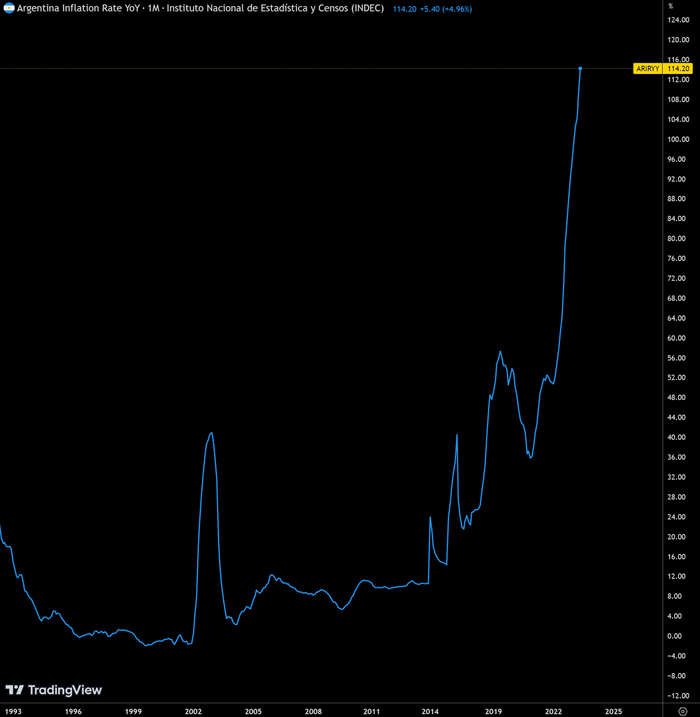Image resolution: width=700 pixels, height=717 pixels.
Task: Click the 2019 label on time axis
Action: pos(493,712)
